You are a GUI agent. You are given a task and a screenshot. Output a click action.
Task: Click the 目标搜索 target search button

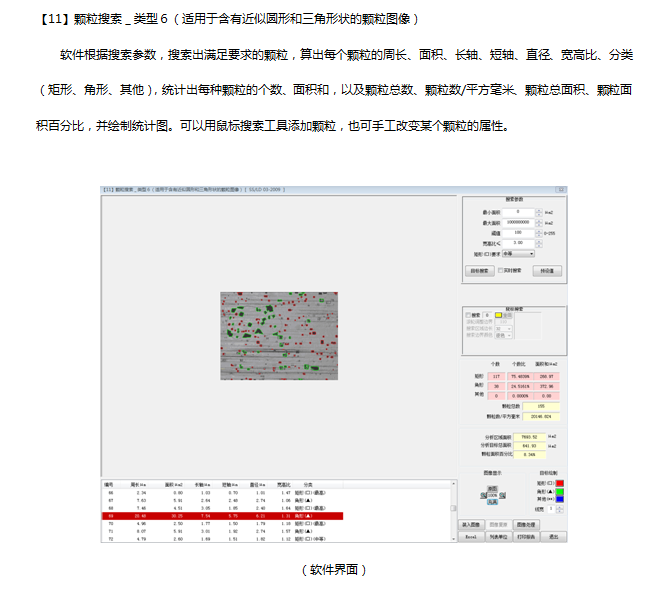[x=479, y=270]
